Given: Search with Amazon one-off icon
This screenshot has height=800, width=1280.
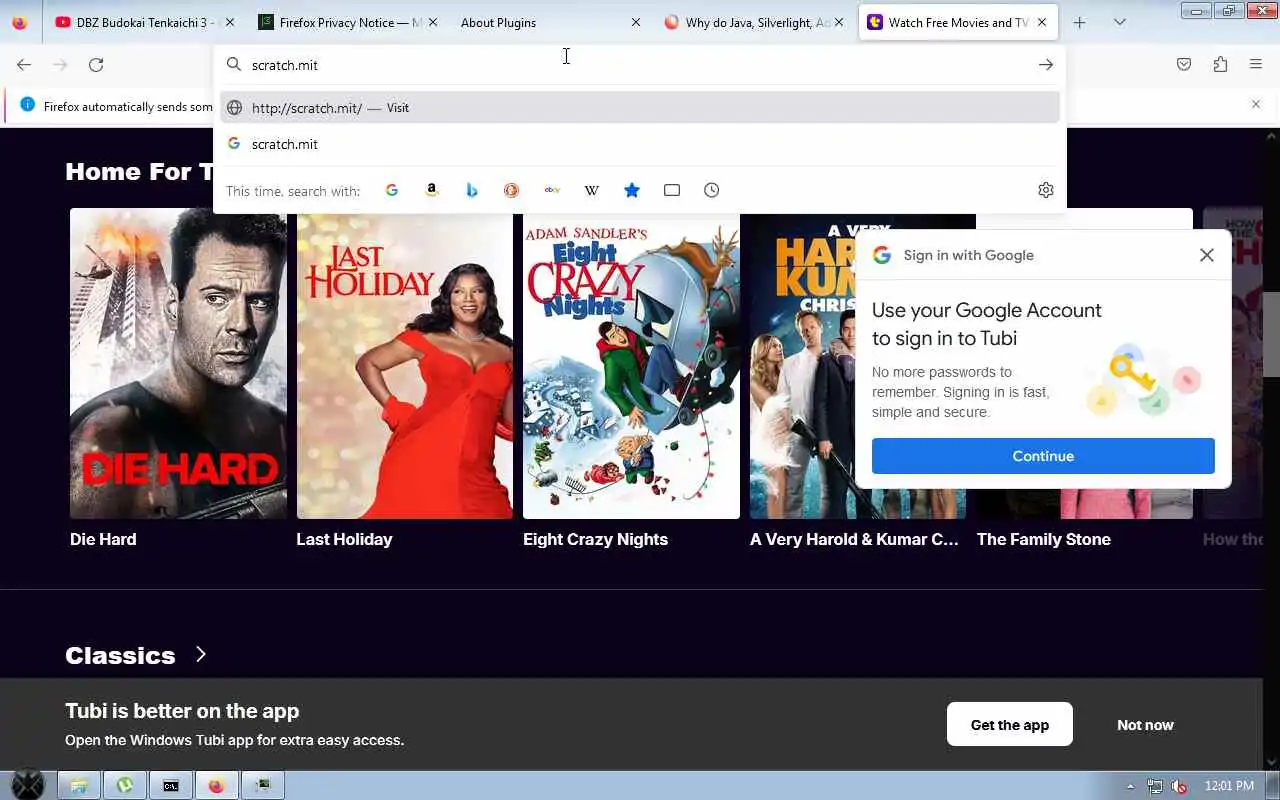Looking at the screenshot, I should (432, 190).
